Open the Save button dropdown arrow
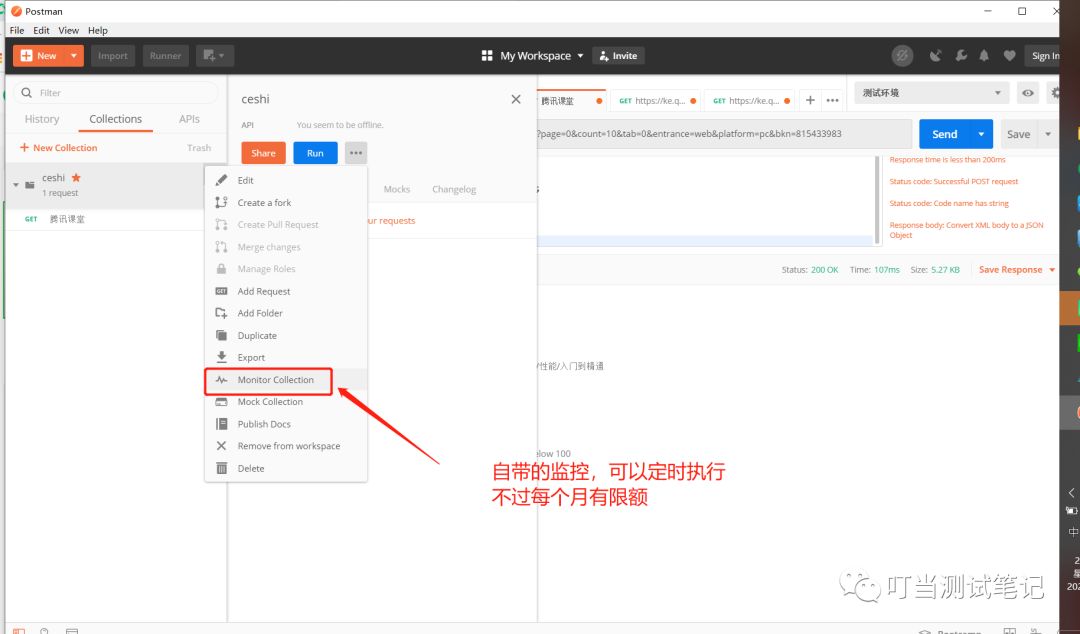Viewport: 1080px width, 634px height. point(1048,134)
